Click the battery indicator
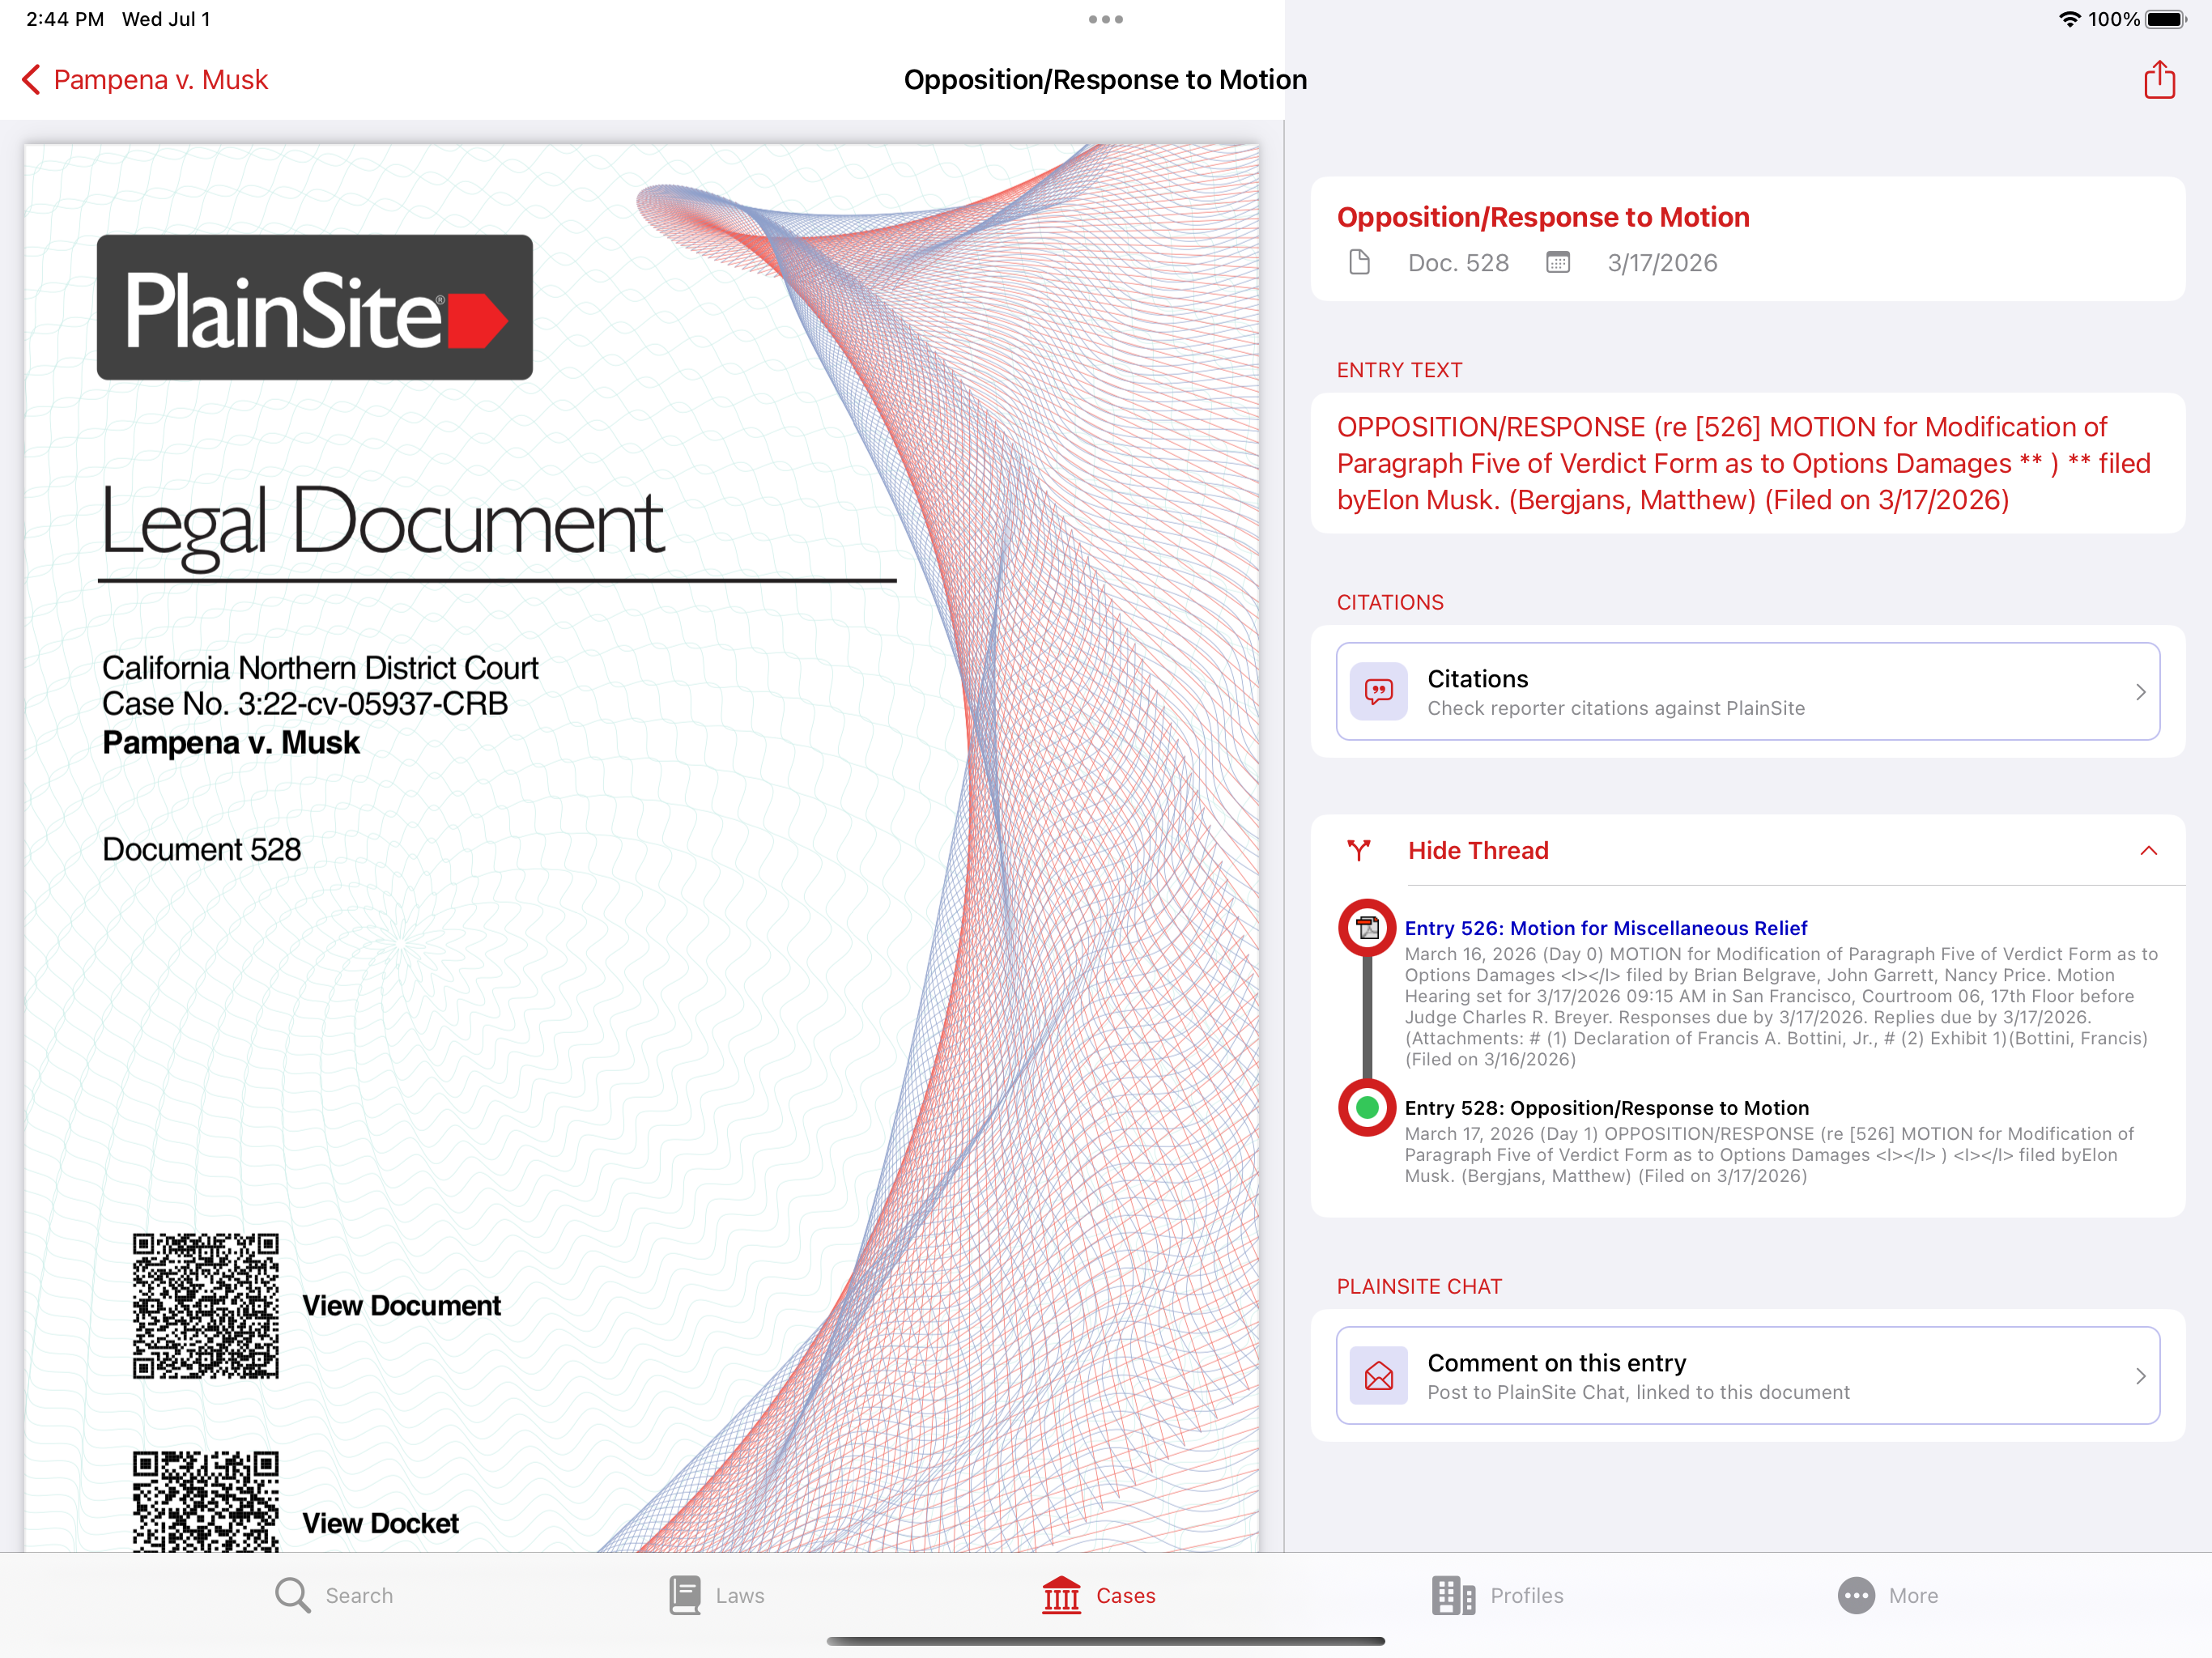 (2166, 19)
